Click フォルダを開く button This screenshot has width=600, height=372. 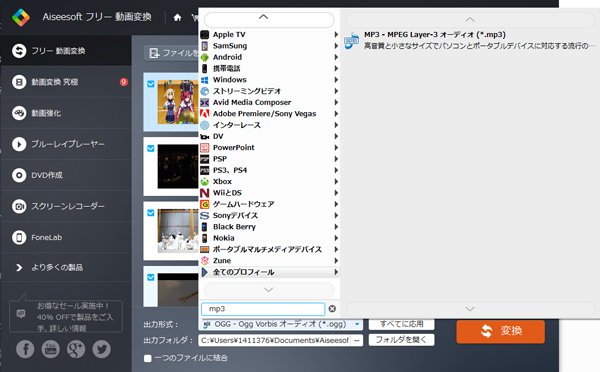coord(401,340)
